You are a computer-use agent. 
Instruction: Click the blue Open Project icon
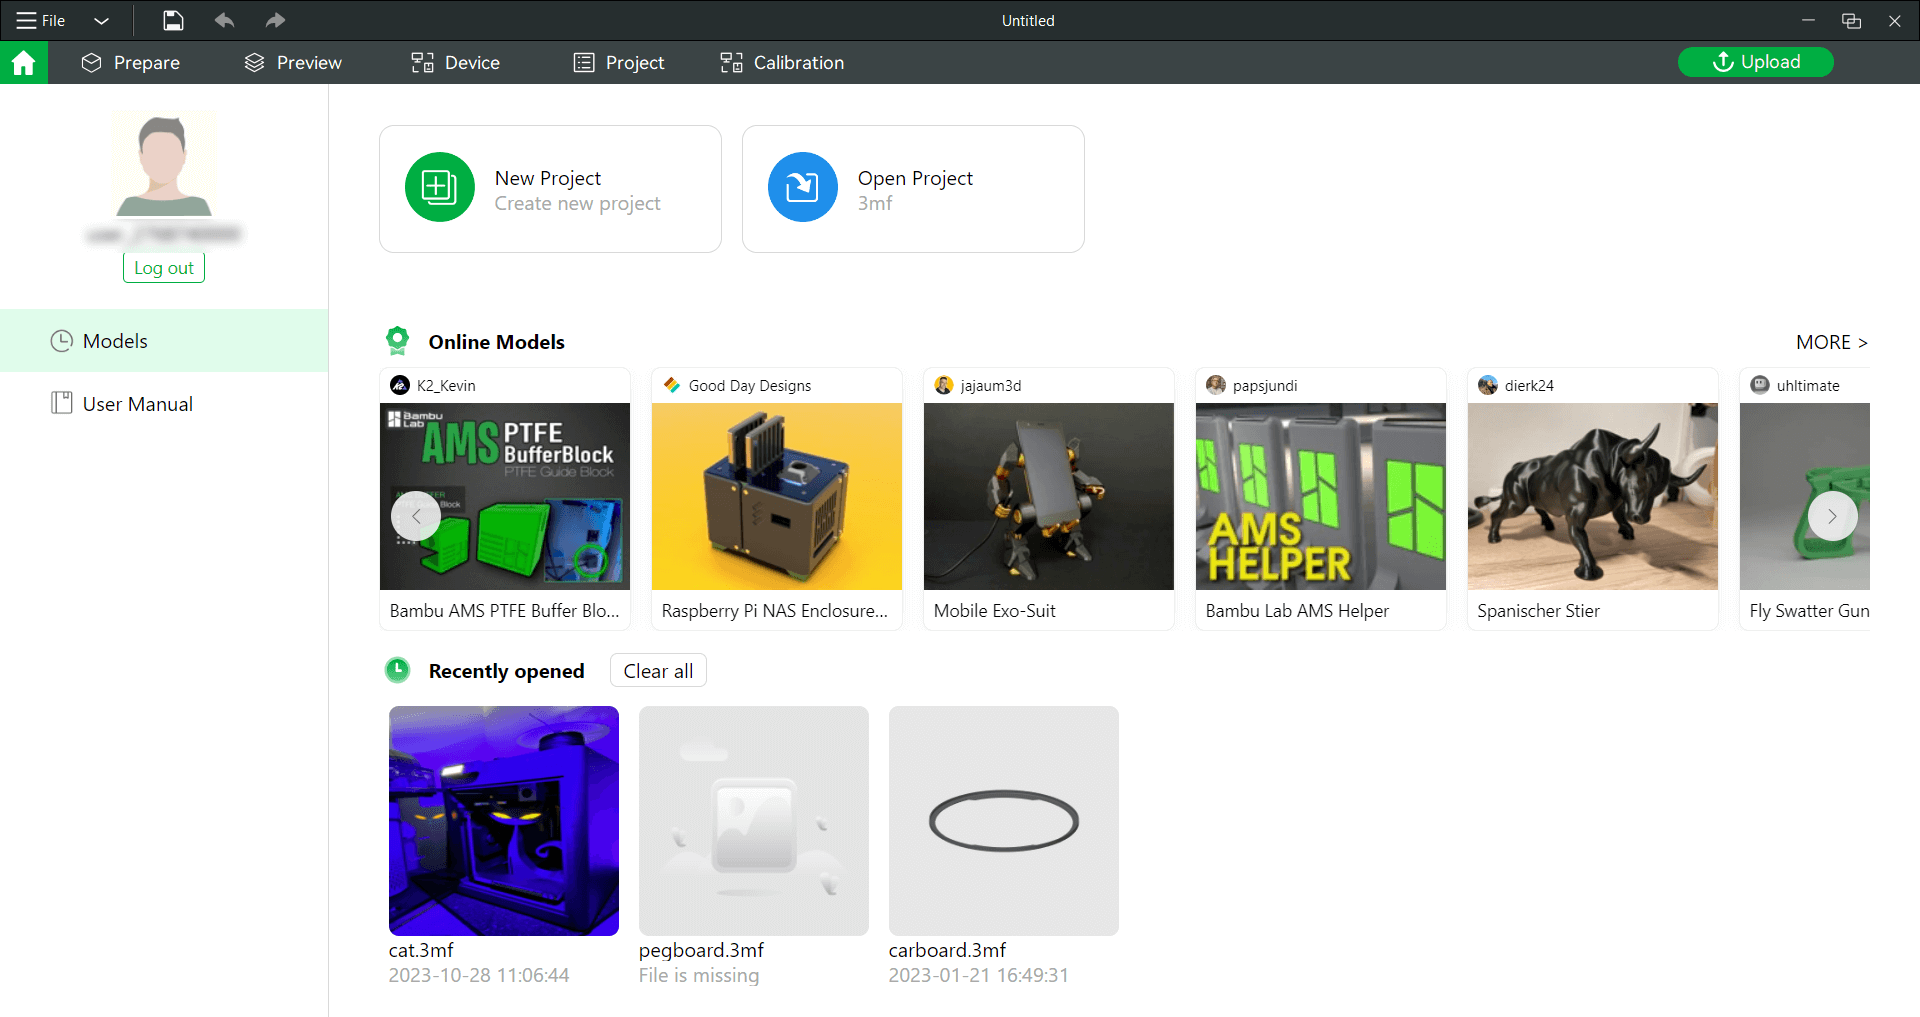803,187
